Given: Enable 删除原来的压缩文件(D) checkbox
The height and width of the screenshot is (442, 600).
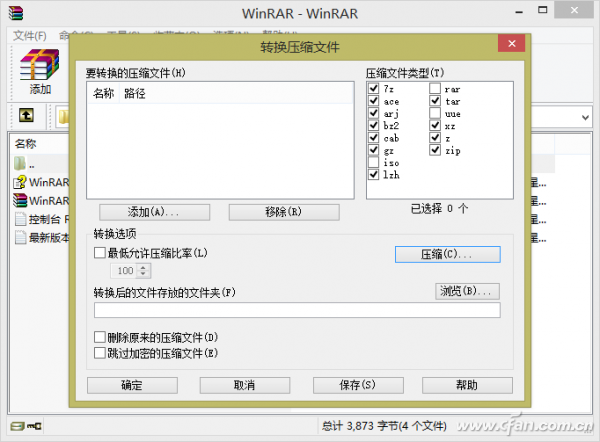Looking at the screenshot, I should (100, 337).
